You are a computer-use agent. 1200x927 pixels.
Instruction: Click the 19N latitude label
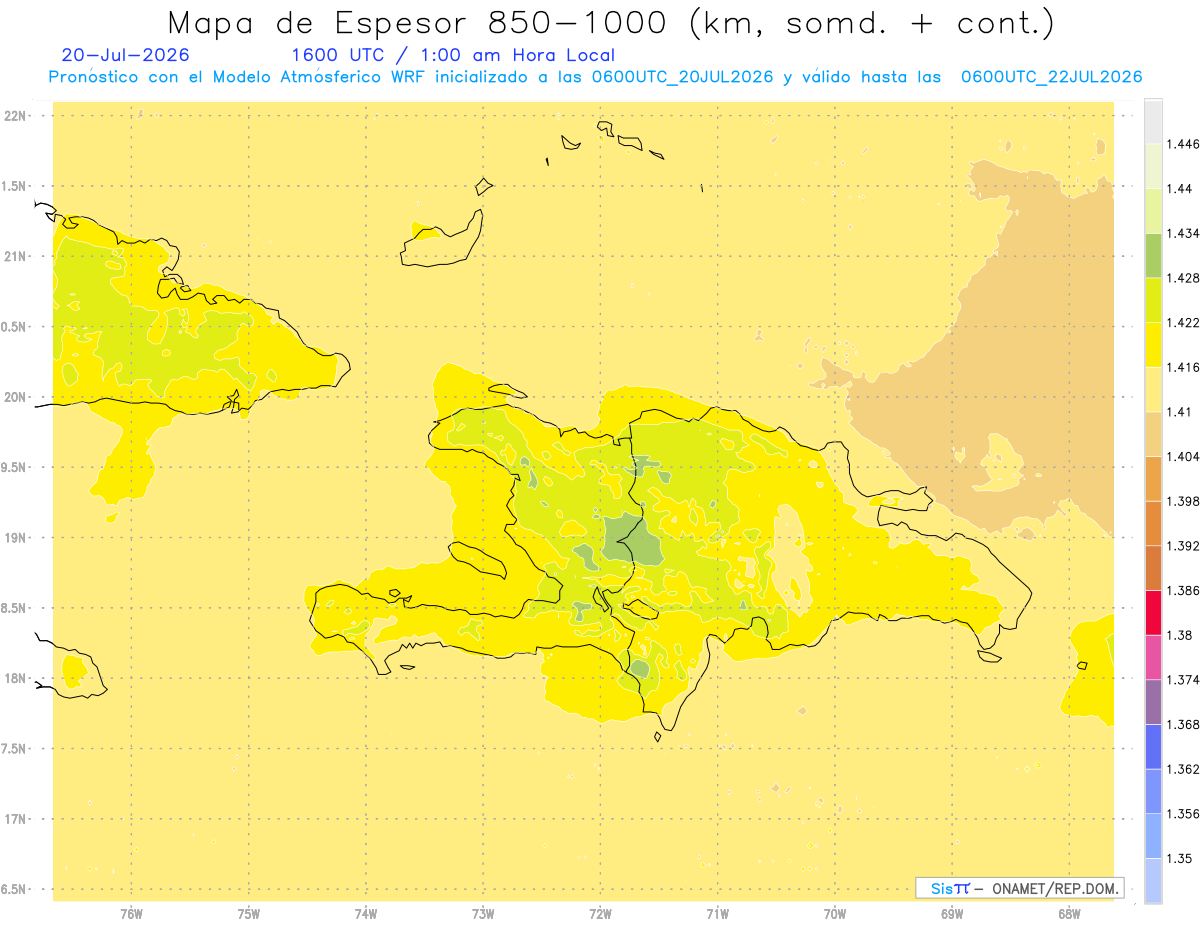[17, 537]
